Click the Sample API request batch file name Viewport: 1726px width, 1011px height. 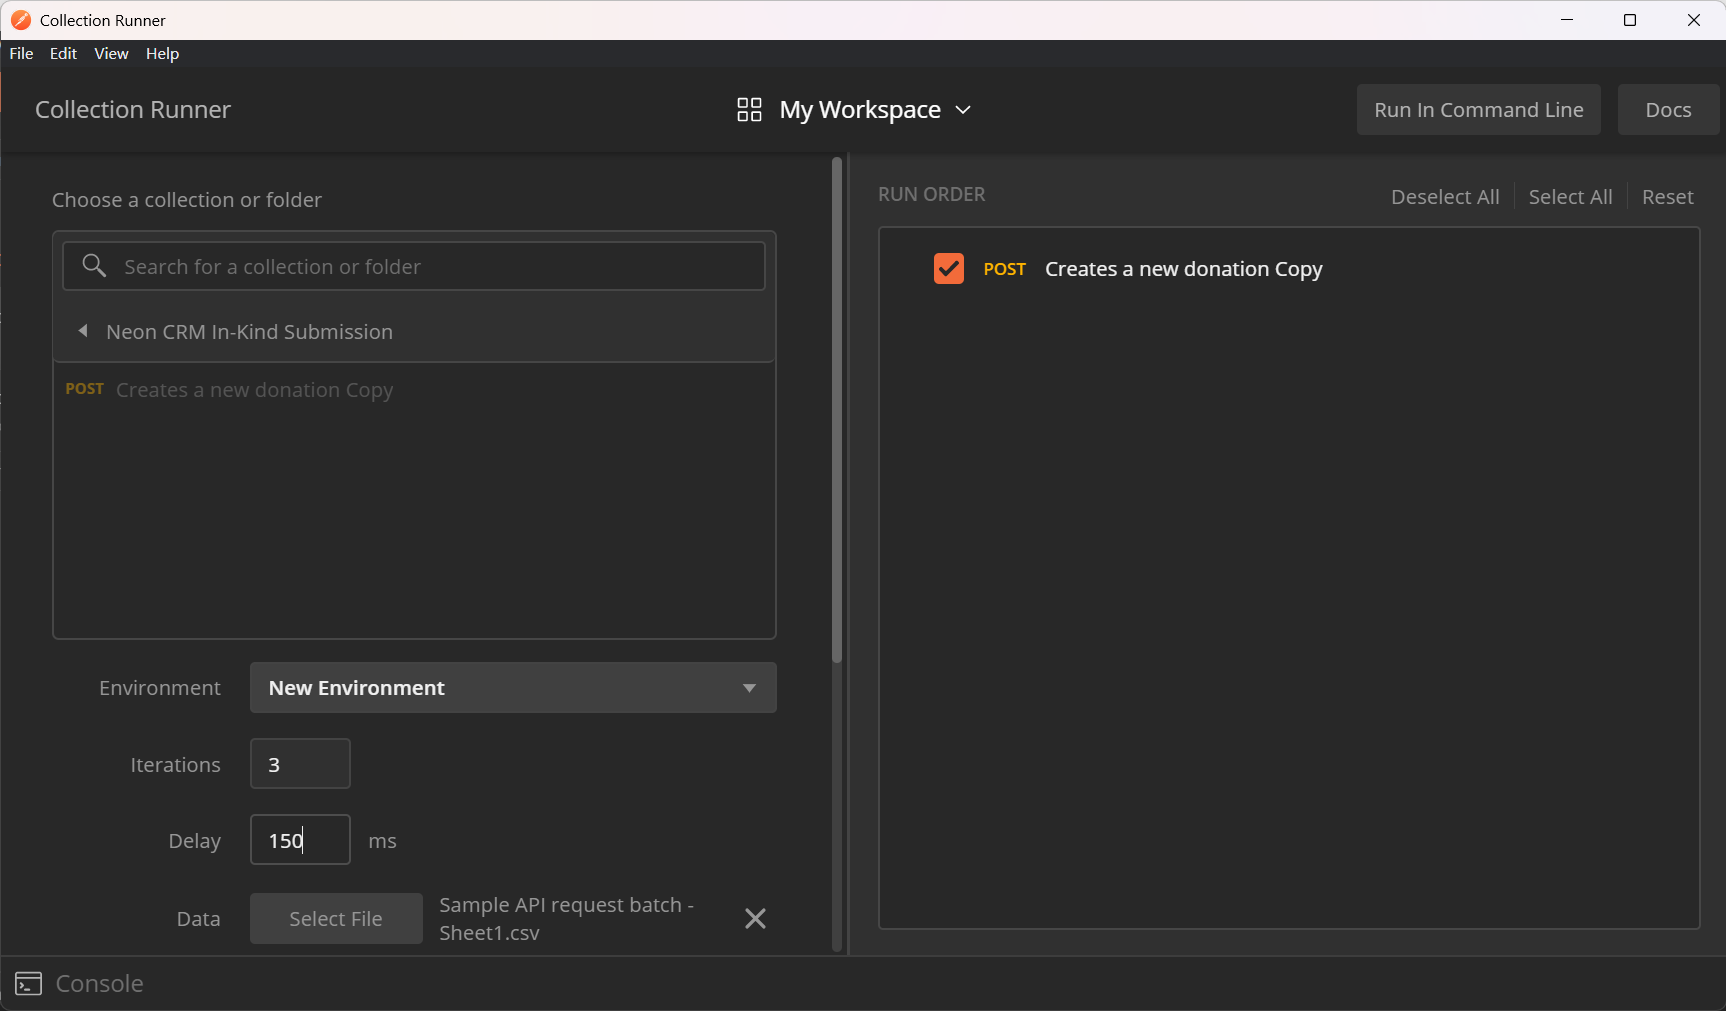tap(566, 919)
